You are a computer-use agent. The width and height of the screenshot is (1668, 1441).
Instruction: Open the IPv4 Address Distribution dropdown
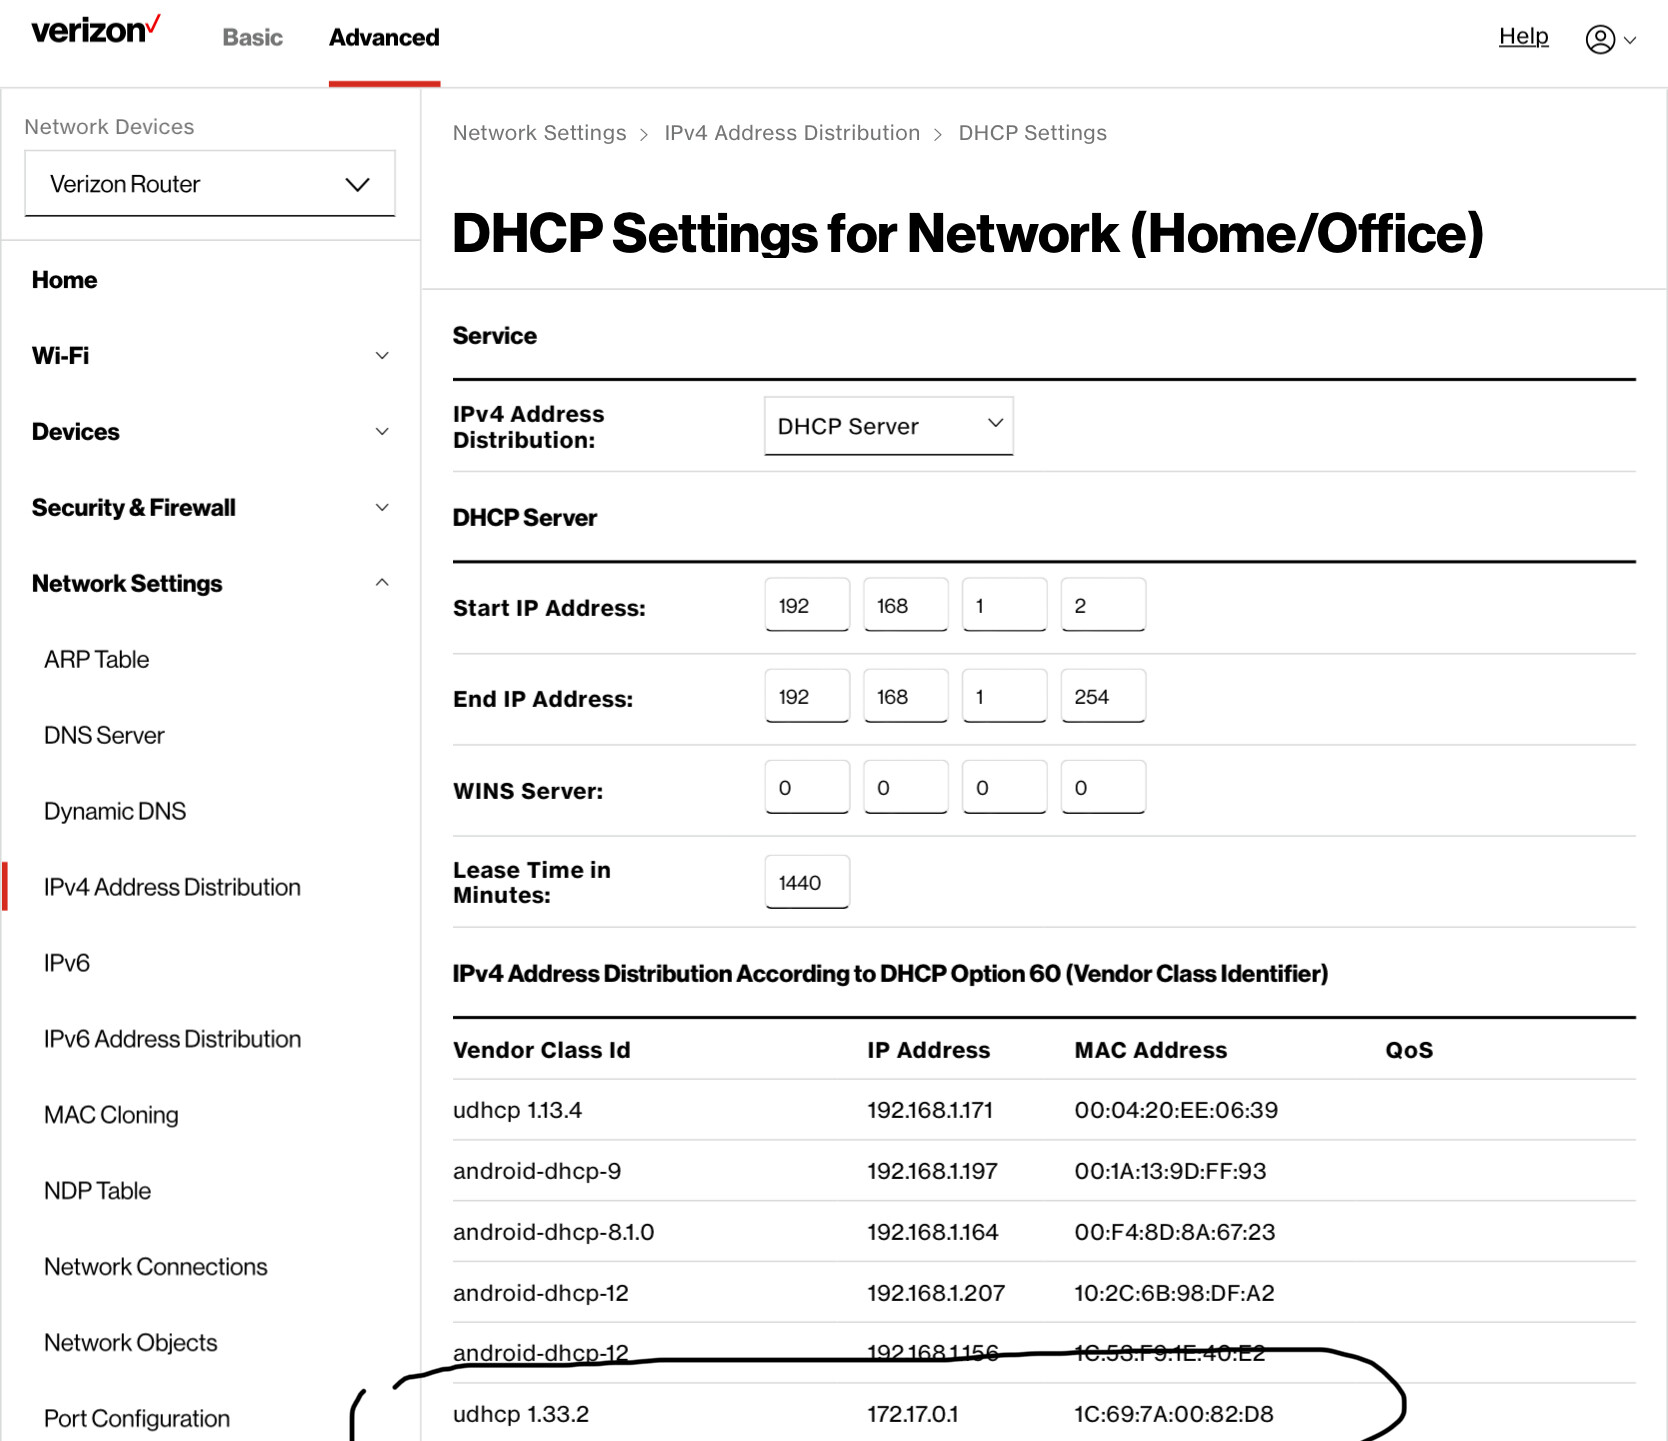tap(887, 425)
